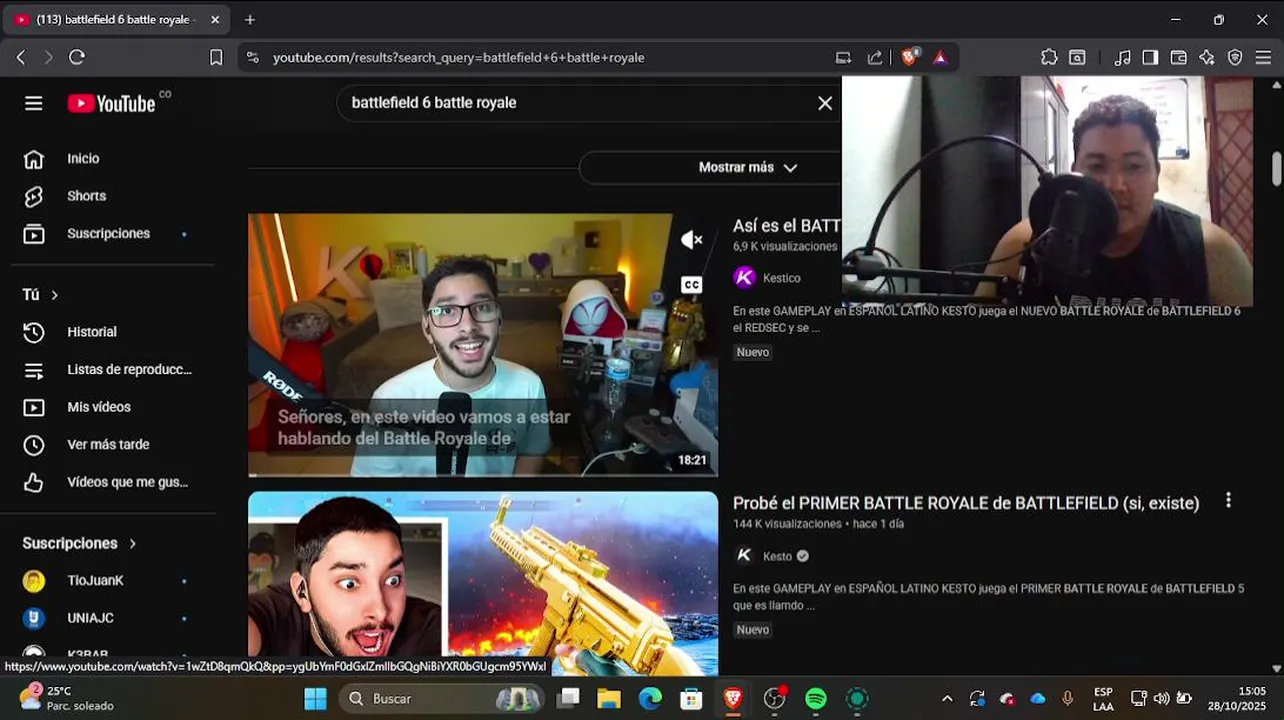Open Spotify from the taskbar

tap(816, 698)
